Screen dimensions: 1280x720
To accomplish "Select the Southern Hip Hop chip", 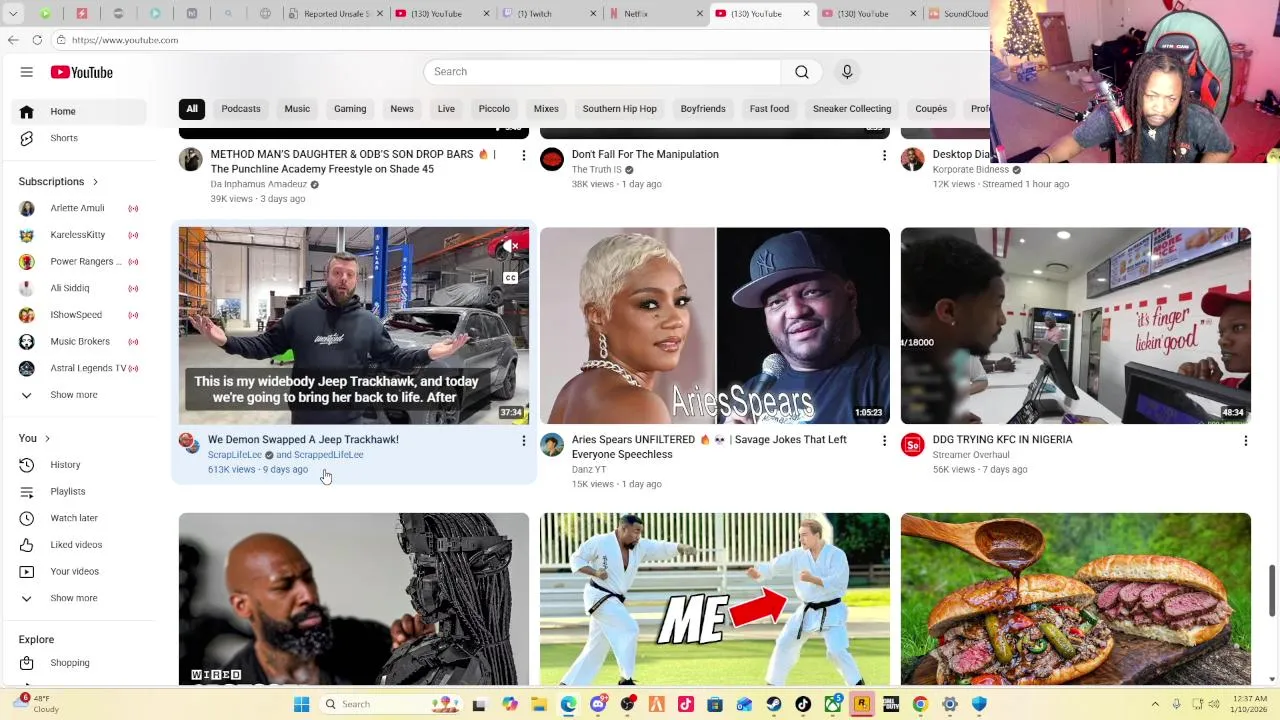I will 620,109.
